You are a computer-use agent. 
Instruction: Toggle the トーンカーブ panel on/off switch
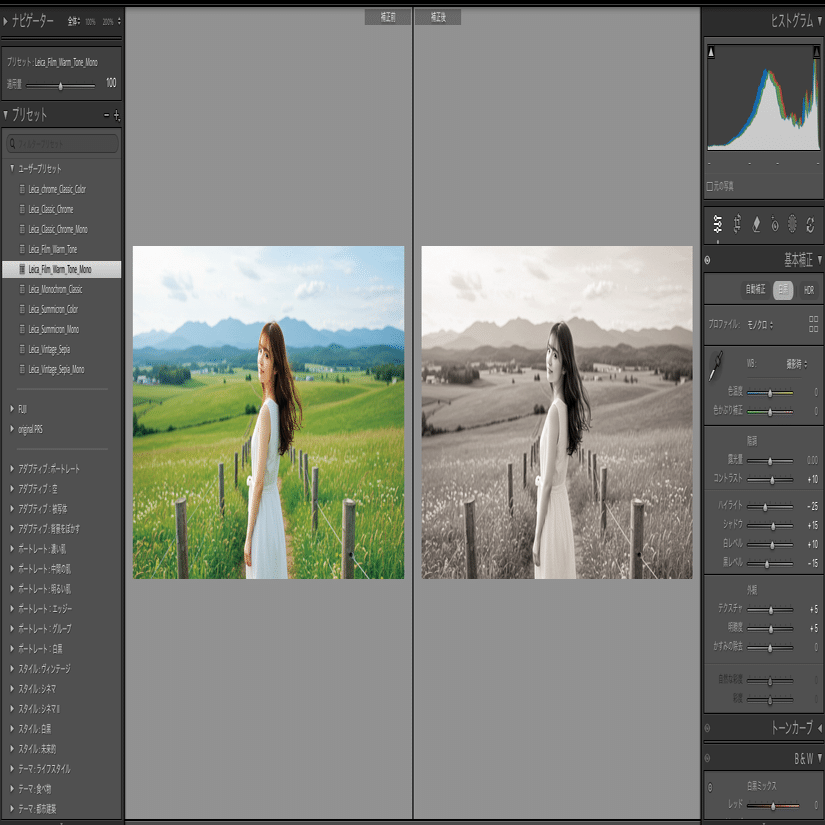click(708, 728)
